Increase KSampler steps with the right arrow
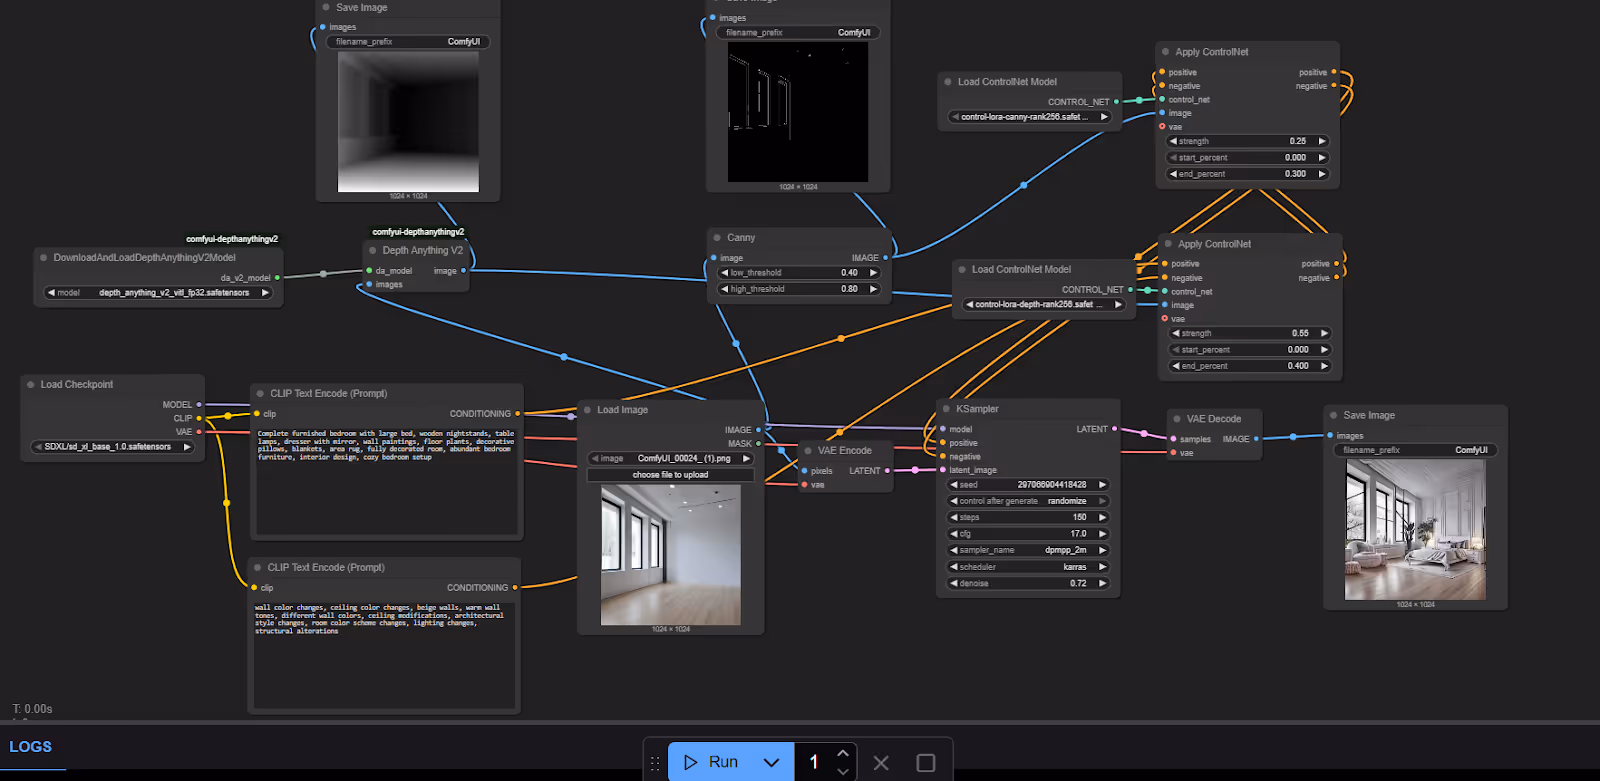The height and width of the screenshot is (781, 1600). click(1102, 518)
